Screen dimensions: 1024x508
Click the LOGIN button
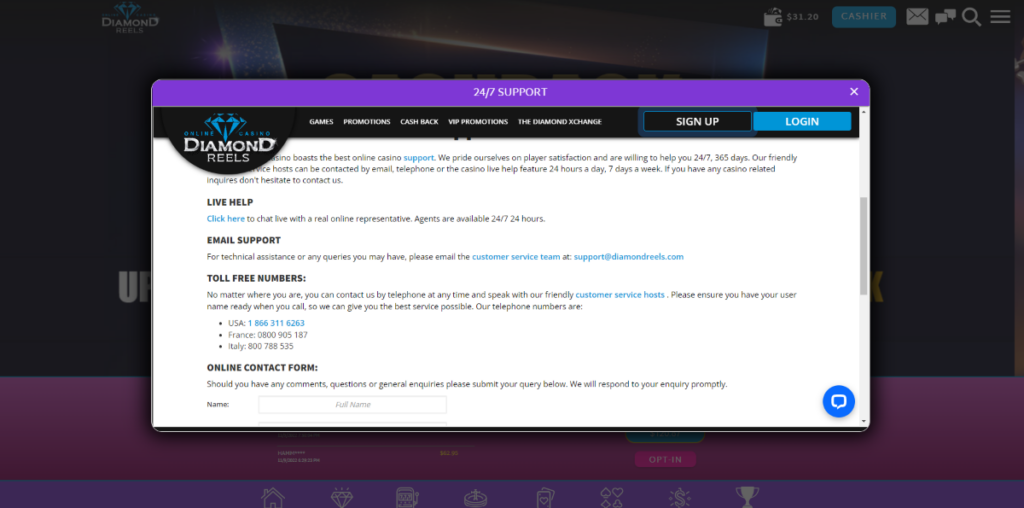pos(802,121)
